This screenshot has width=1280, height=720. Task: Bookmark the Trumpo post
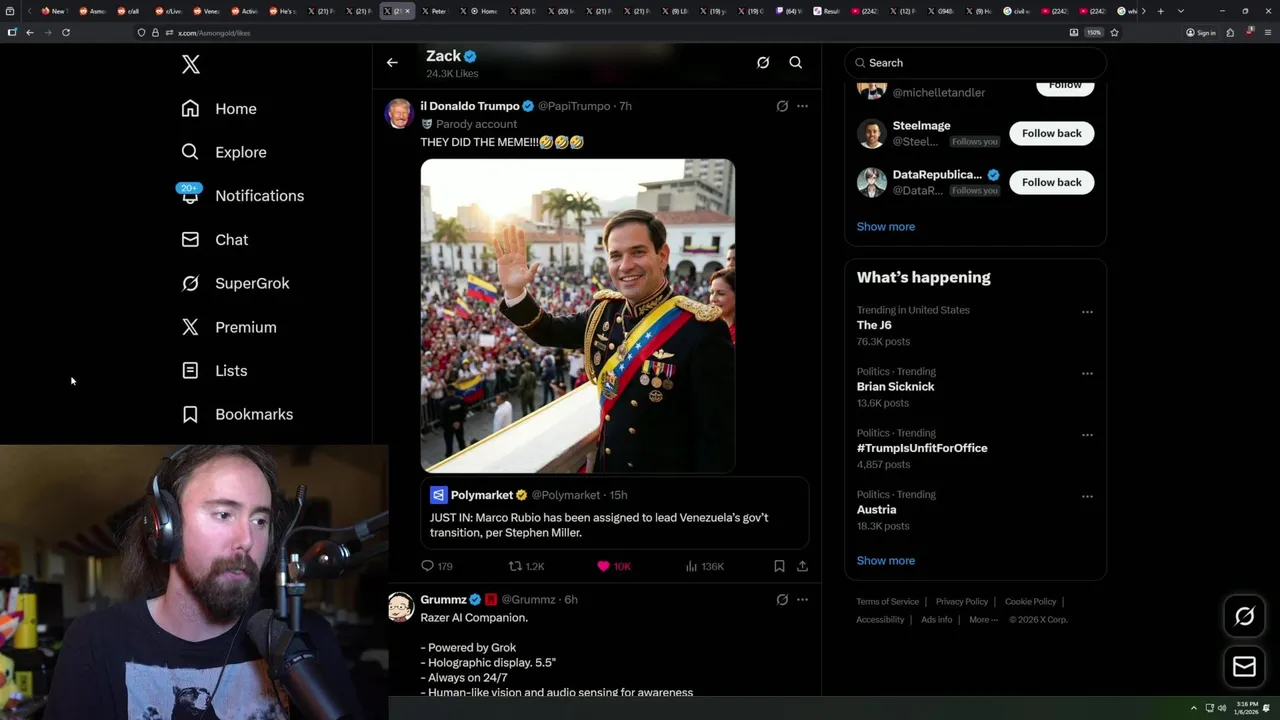[x=779, y=566]
